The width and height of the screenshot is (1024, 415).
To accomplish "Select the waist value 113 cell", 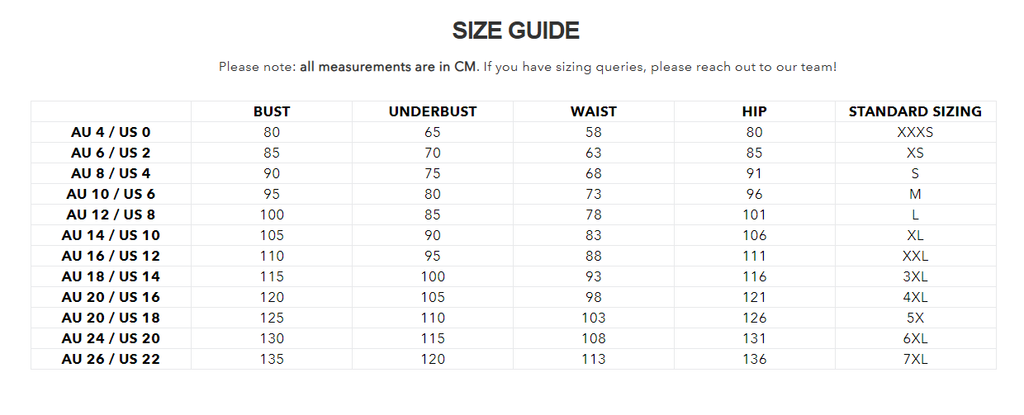I will 593,359.
